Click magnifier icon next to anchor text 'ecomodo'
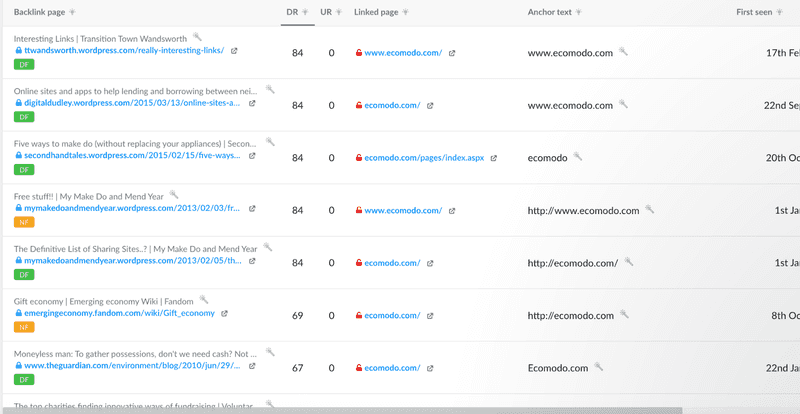The width and height of the screenshot is (800, 414). pos(578,157)
